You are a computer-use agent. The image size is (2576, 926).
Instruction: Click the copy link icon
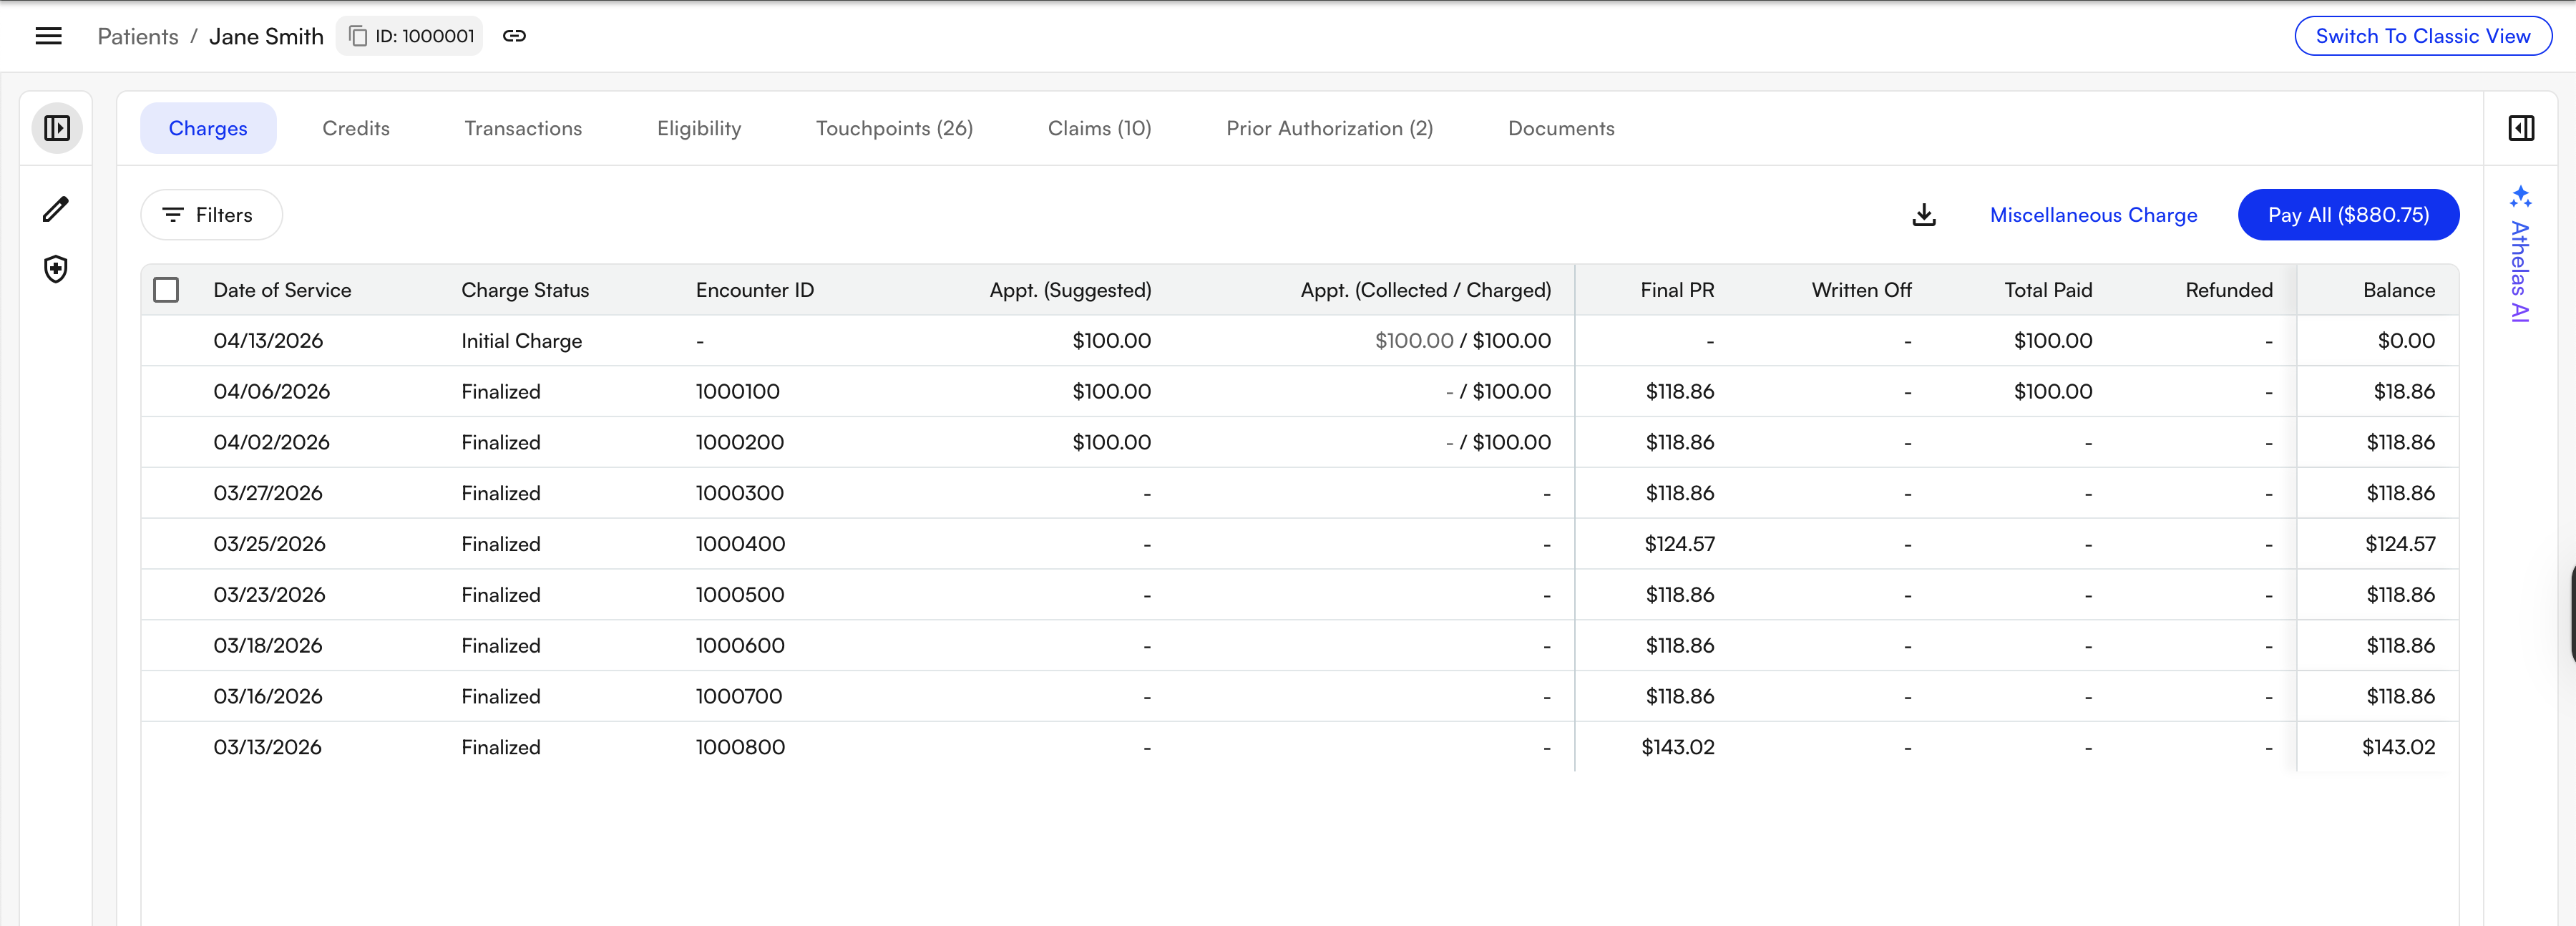tap(514, 36)
